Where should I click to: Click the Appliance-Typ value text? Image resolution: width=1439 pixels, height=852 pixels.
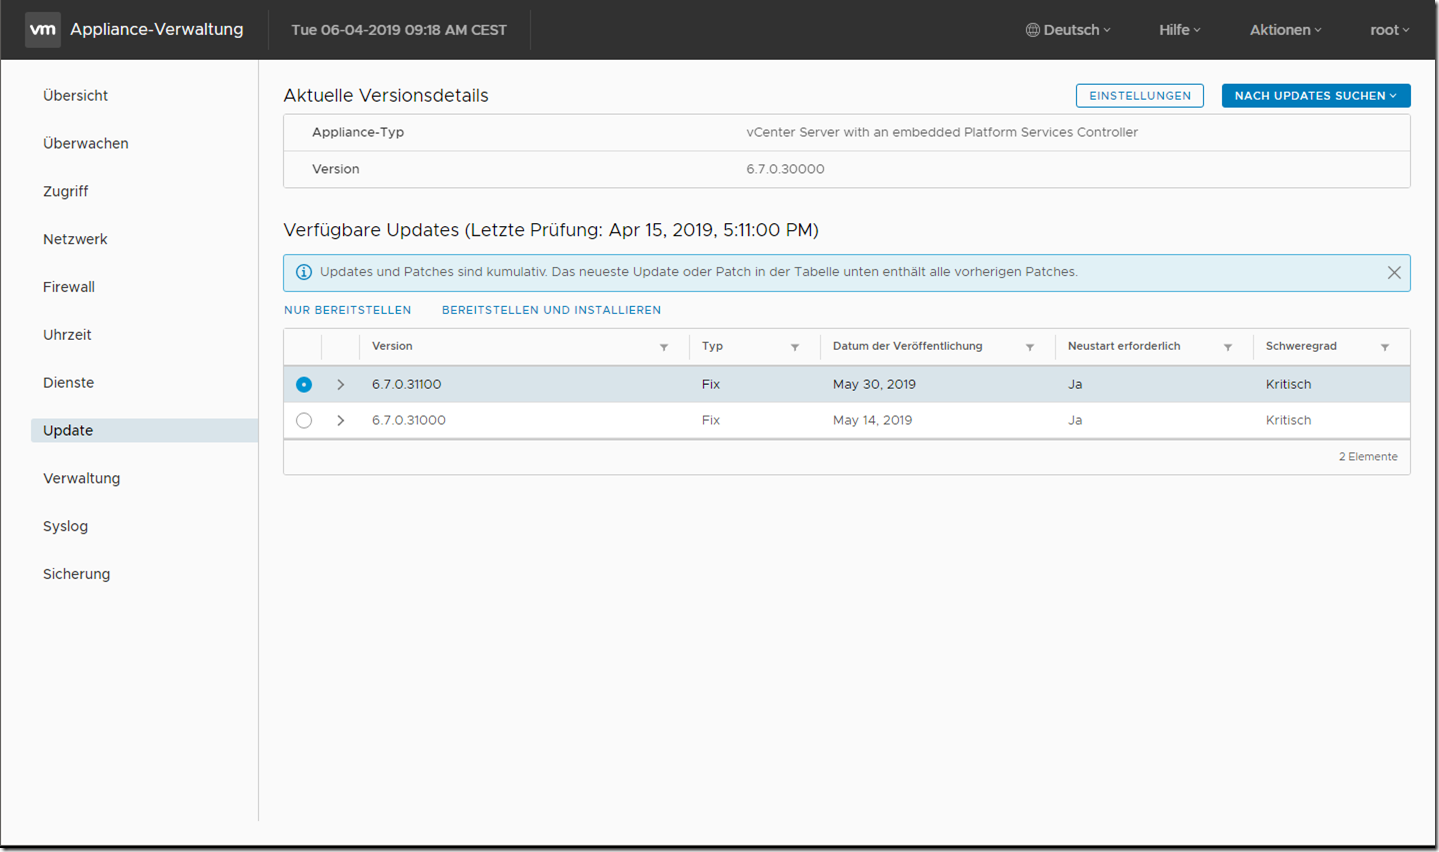tap(942, 132)
